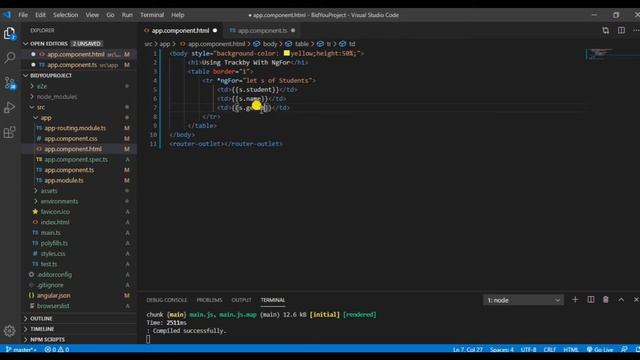Expand the node_modules folder

(x=79, y=97)
